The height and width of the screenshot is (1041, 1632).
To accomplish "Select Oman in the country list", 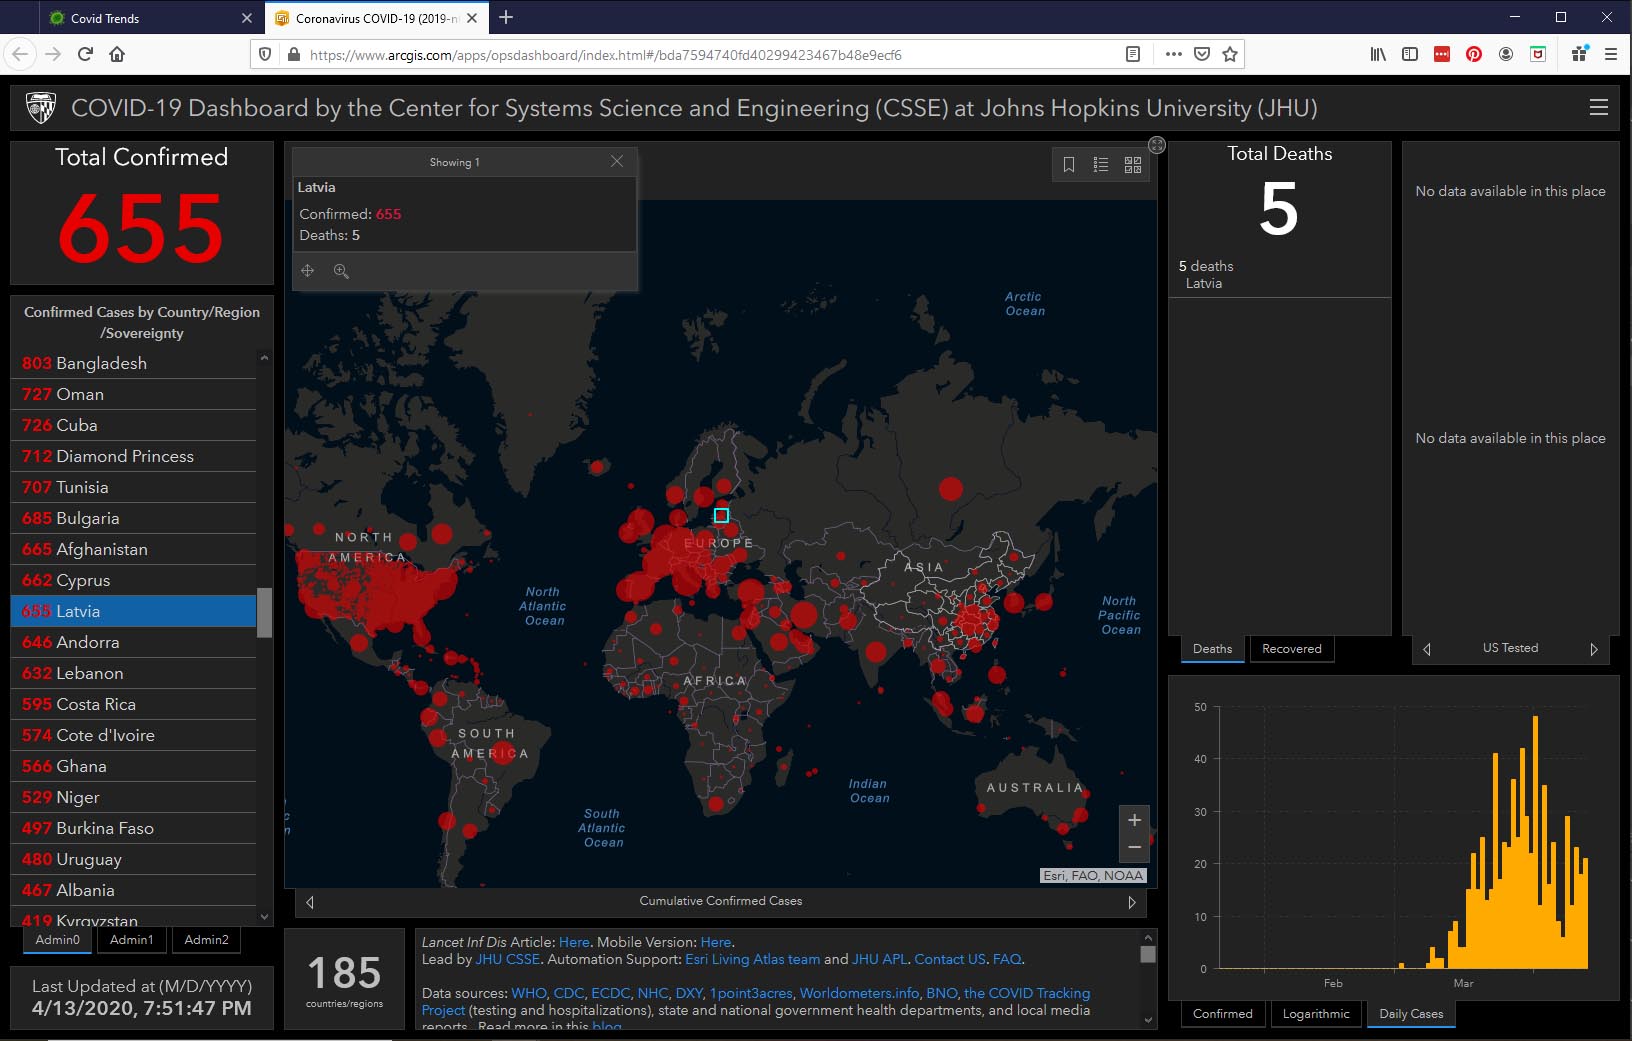I will coord(134,394).
